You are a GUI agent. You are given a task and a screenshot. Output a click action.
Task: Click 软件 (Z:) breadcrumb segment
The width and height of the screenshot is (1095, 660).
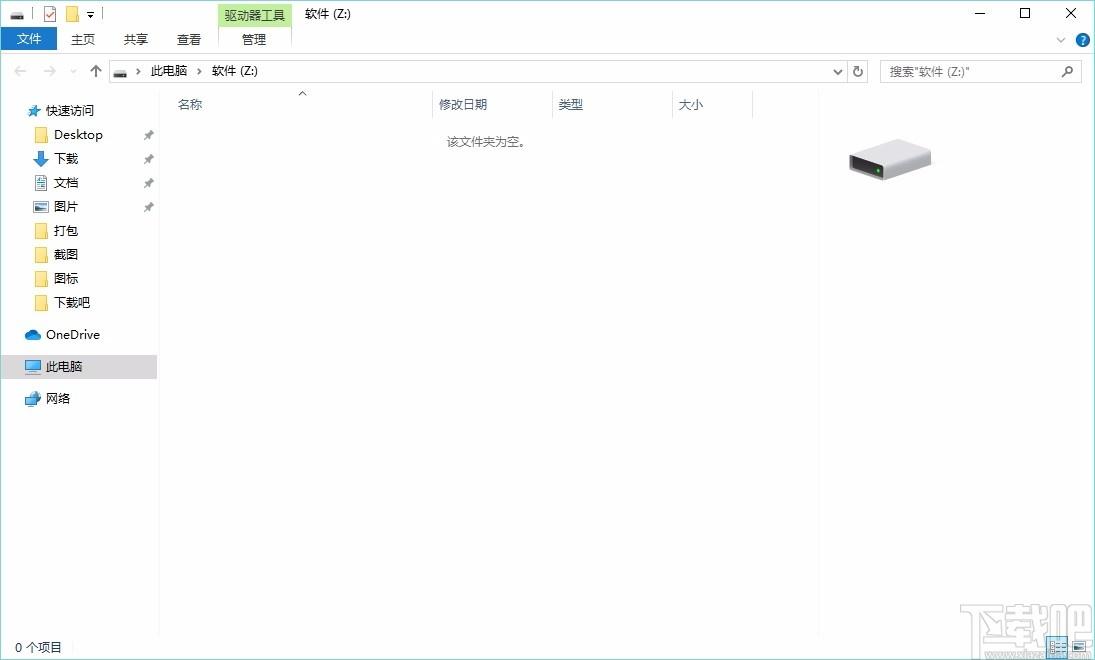[235, 71]
